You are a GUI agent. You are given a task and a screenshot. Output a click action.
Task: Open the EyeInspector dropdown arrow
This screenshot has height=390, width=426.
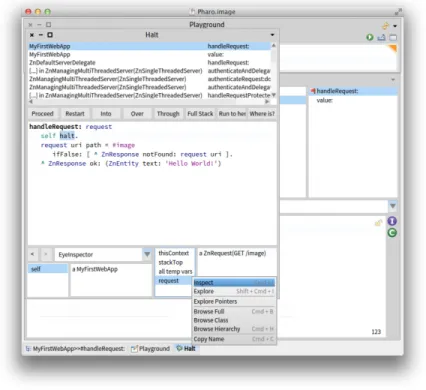[147, 254]
